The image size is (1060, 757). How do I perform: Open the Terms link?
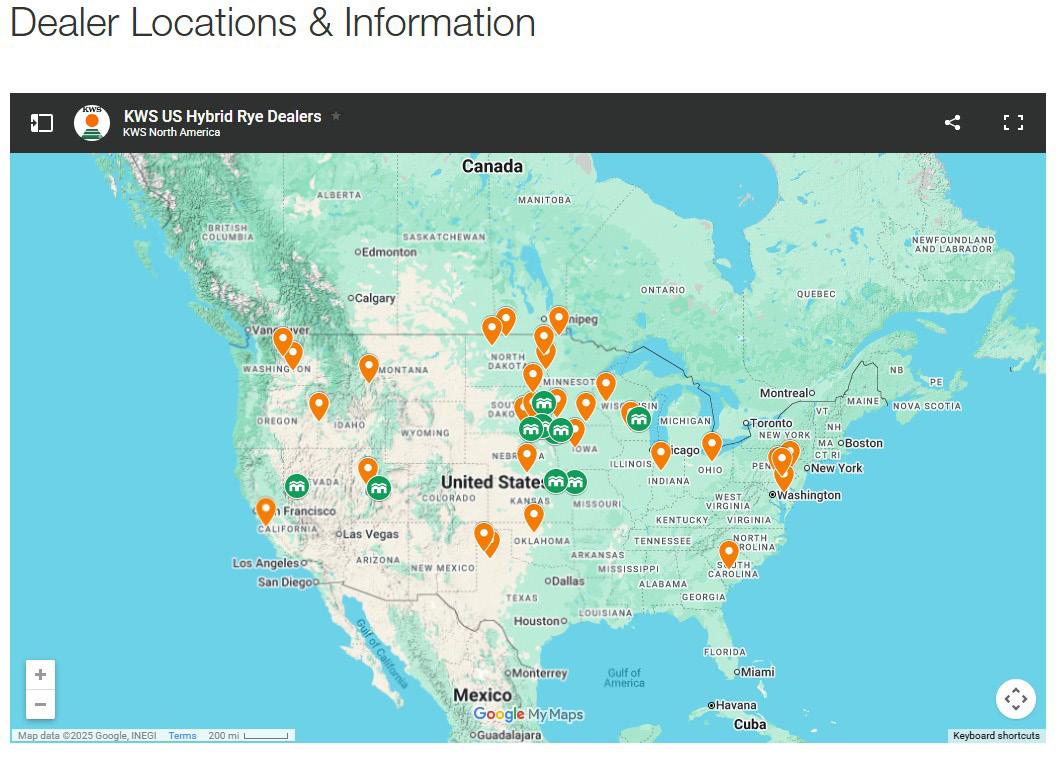[183, 735]
